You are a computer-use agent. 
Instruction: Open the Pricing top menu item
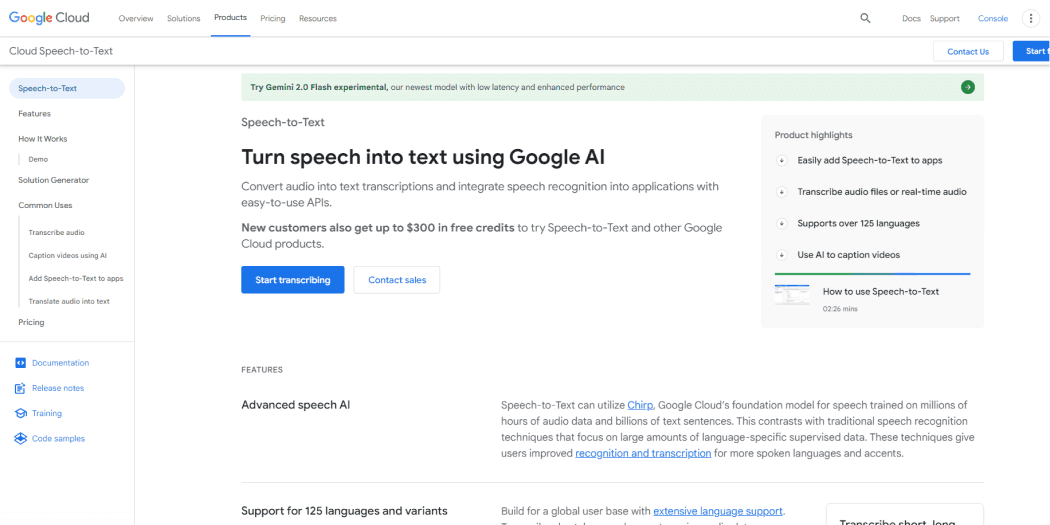pyautogui.click(x=273, y=19)
